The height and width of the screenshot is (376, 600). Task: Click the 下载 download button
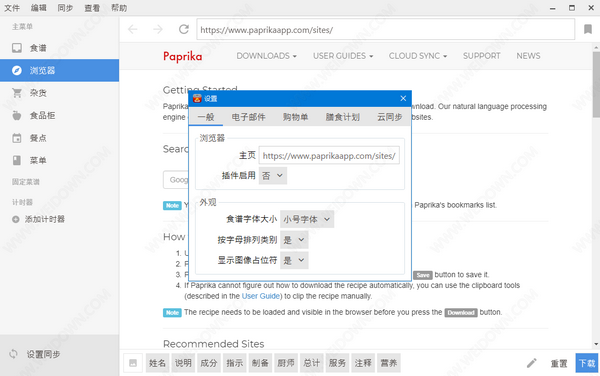click(587, 363)
